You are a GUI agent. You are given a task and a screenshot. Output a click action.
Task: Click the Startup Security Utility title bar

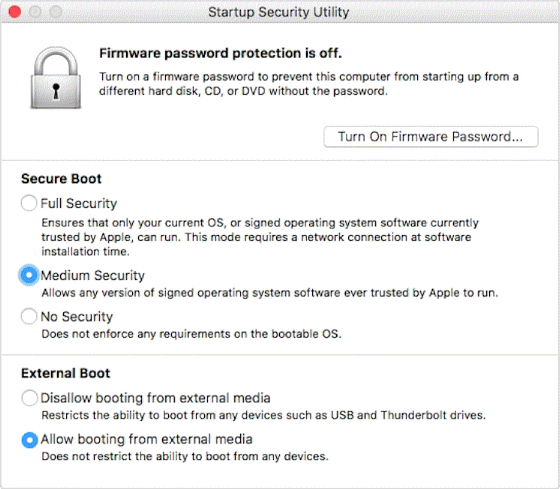[x=279, y=12]
